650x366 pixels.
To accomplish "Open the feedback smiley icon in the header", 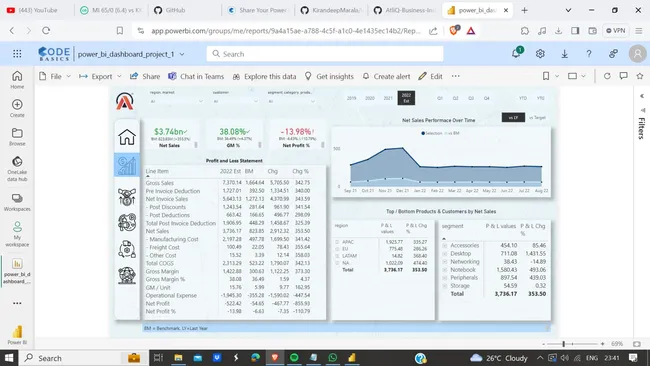I will [x=613, y=53].
